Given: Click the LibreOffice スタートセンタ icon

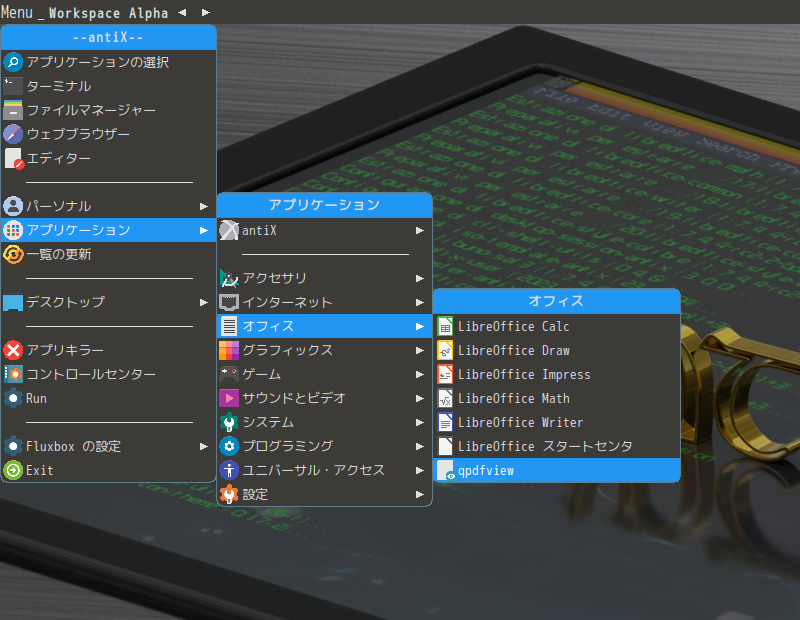Looking at the screenshot, I should click(445, 447).
